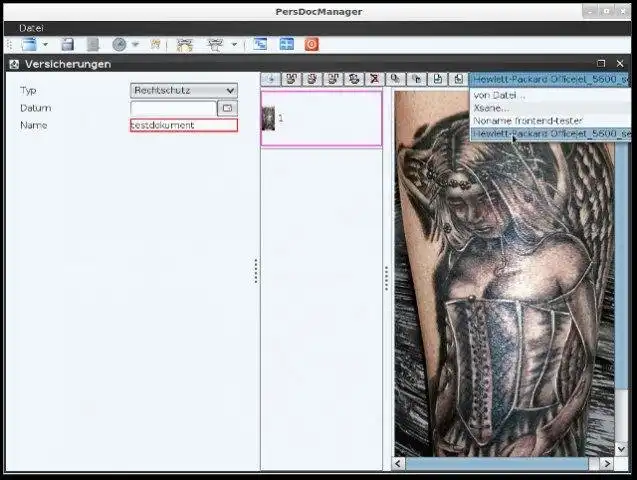Click the scanned tattoo image preview
This screenshot has height=480, width=637.
pyautogui.click(x=504, y=273)
